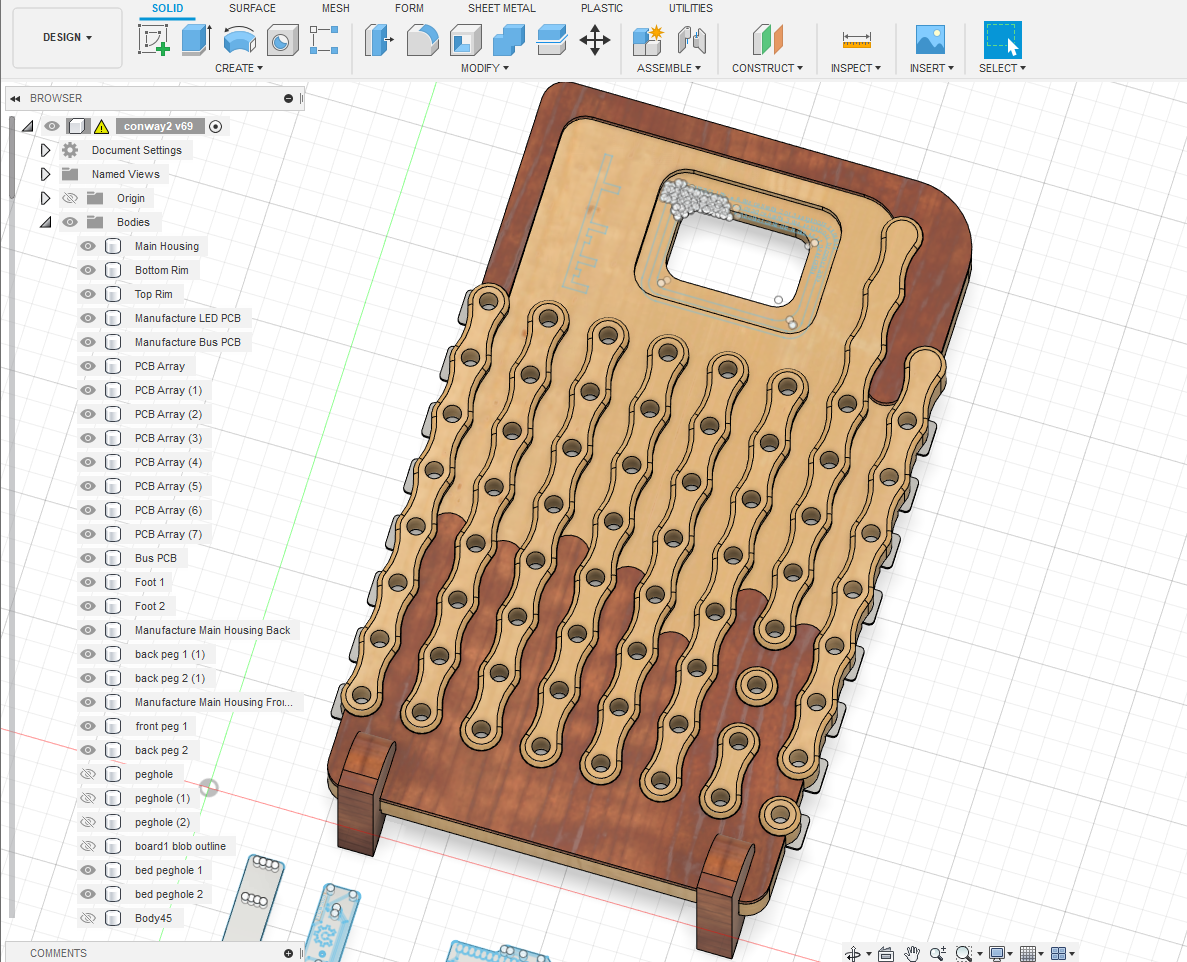
Task: Show the hidden Origin folder
Action: coord(70,198)
